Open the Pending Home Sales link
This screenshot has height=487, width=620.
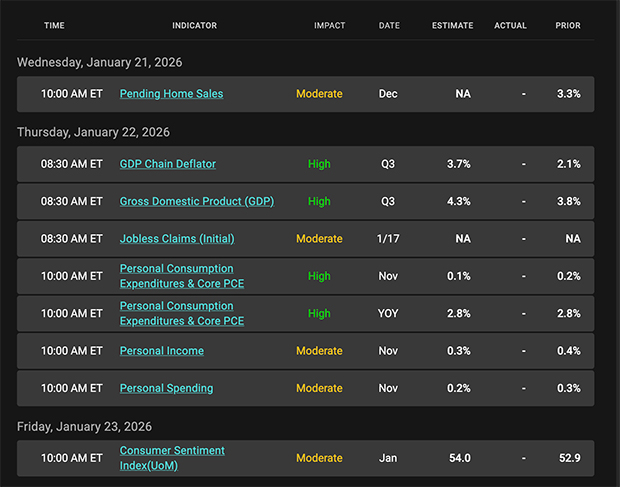[171, 94]
